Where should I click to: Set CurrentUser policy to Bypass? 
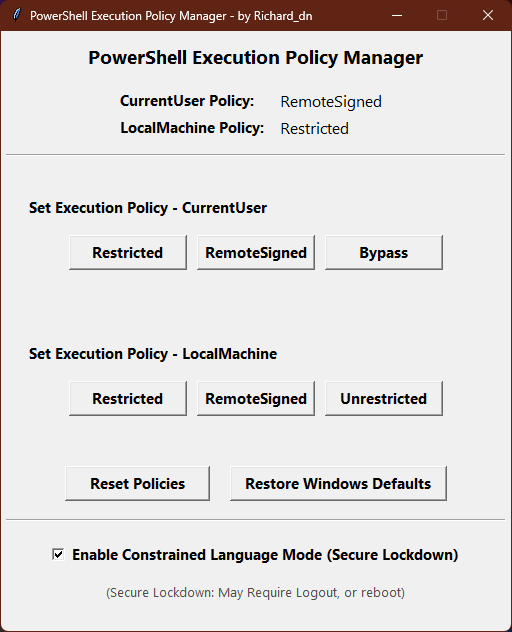pyautogui.click(x=384, y=253)
